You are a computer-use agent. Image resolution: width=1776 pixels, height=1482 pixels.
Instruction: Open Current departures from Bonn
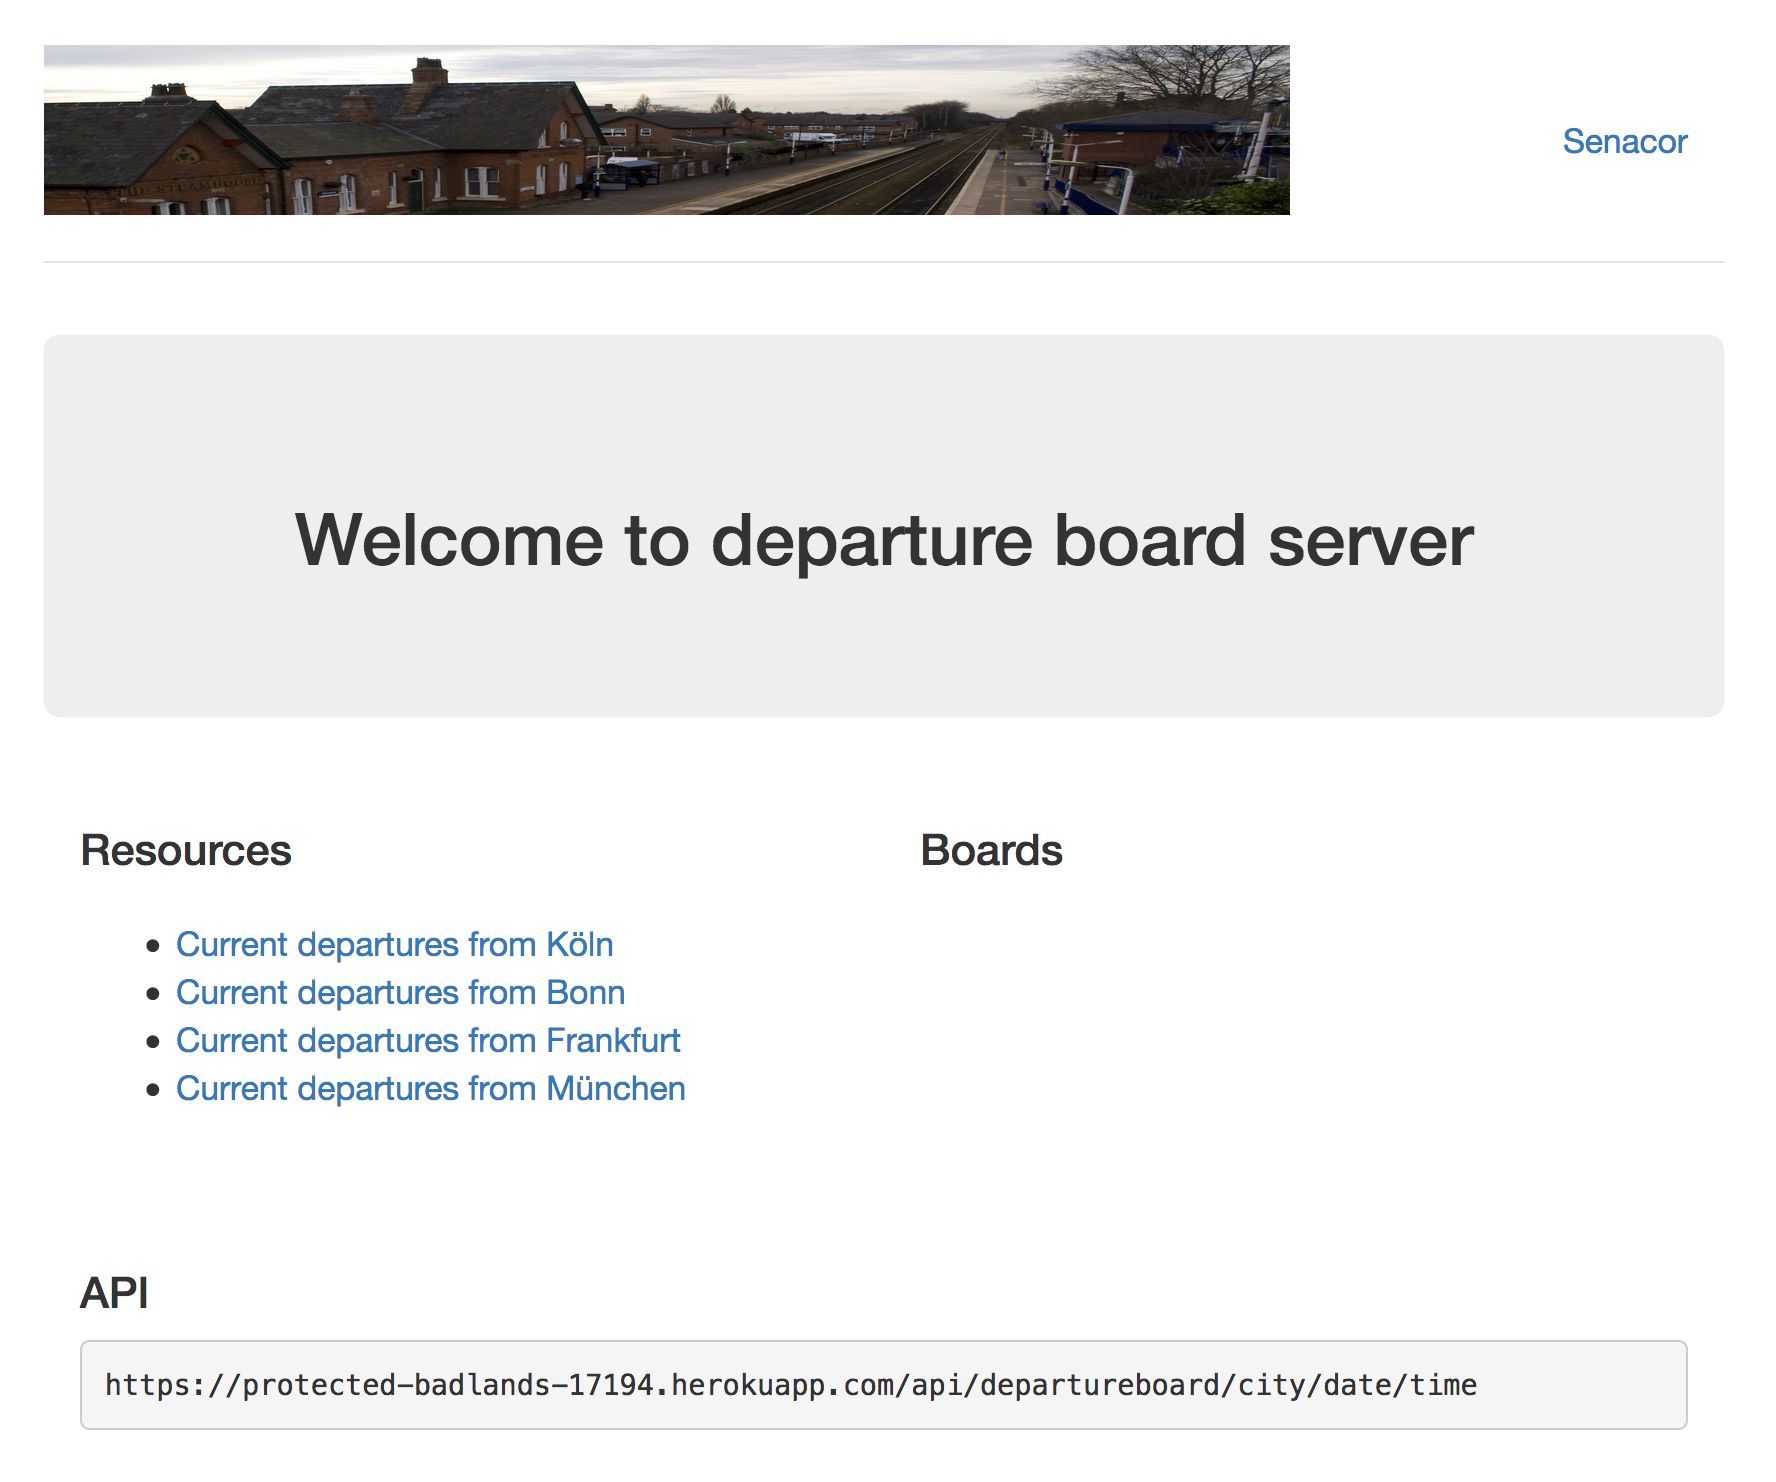(x=400, y=992)
